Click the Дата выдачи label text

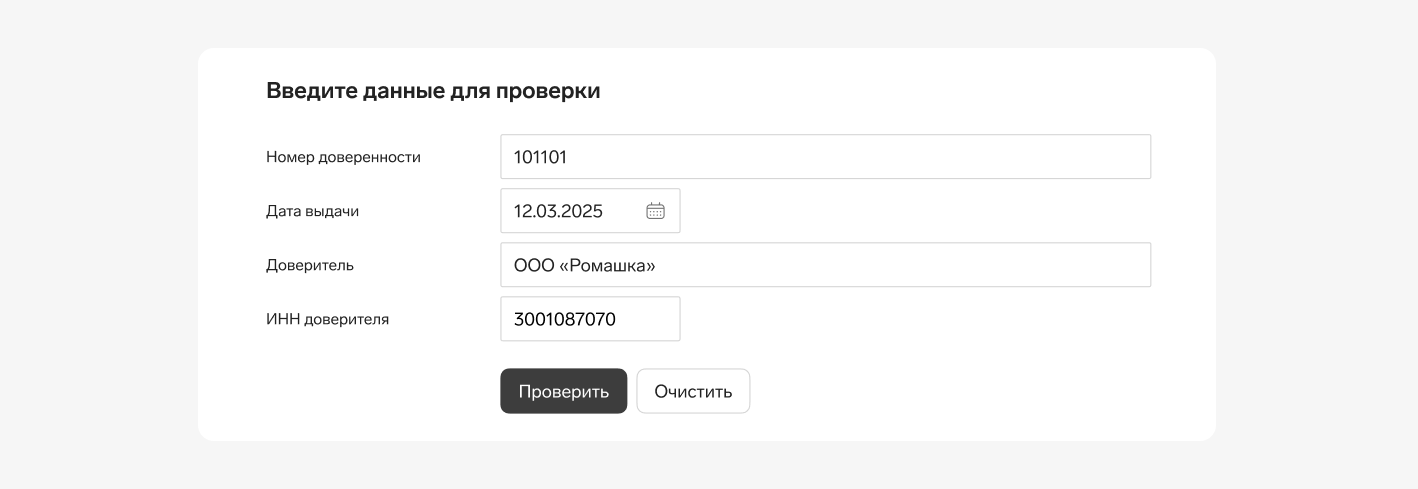pyautogui.click(x=312, y=211)
